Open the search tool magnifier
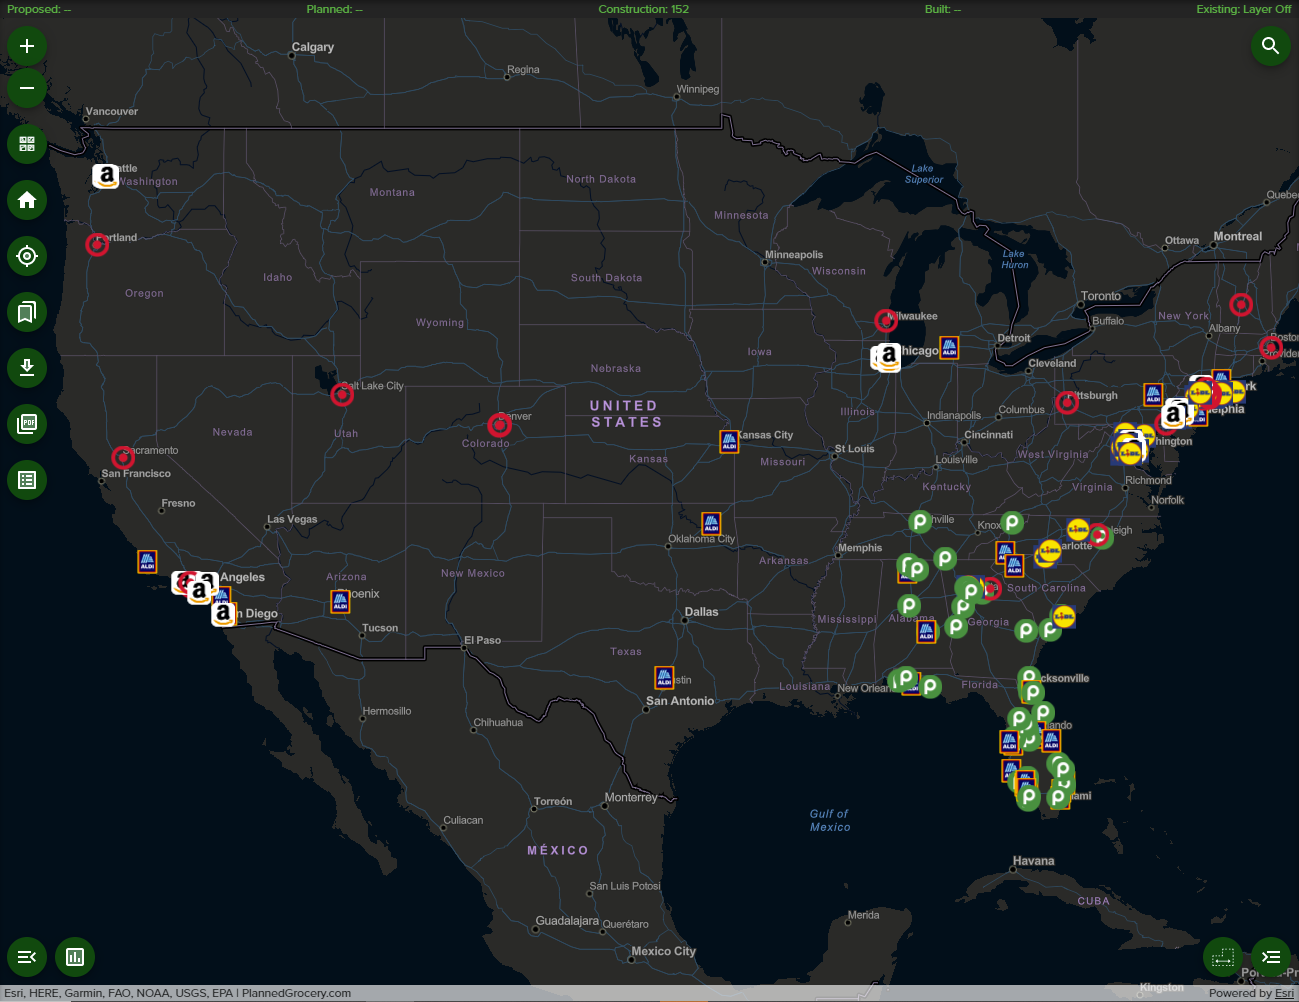 1271,46
